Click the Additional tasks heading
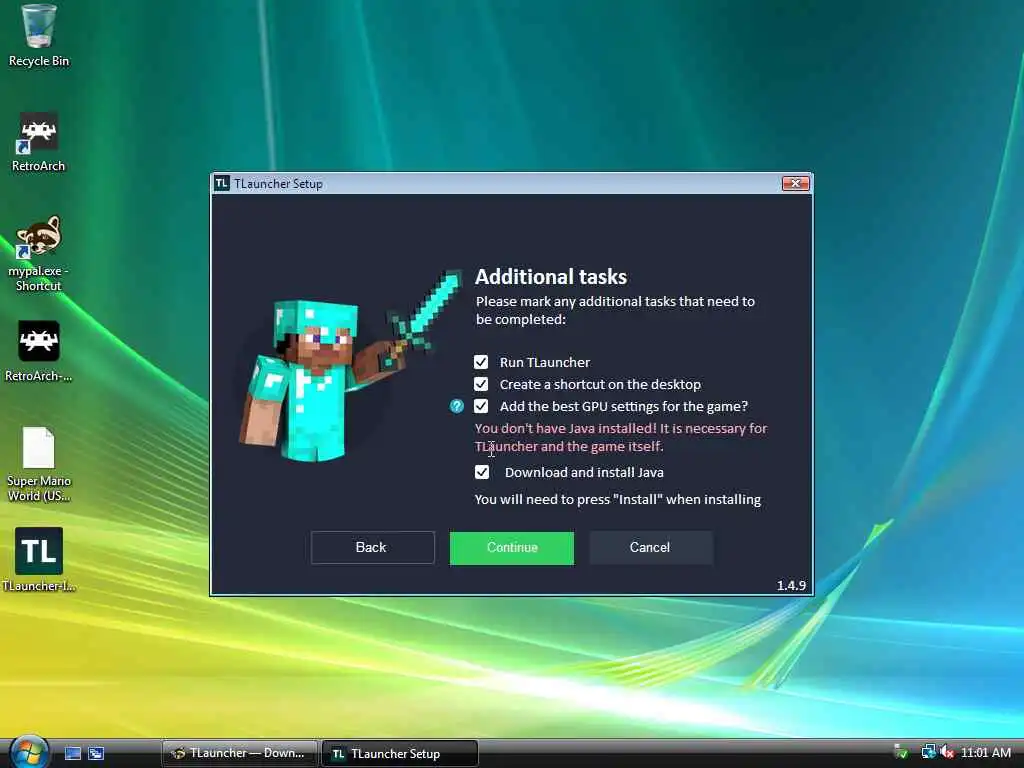1024x768 pixels. click(551, 277)
